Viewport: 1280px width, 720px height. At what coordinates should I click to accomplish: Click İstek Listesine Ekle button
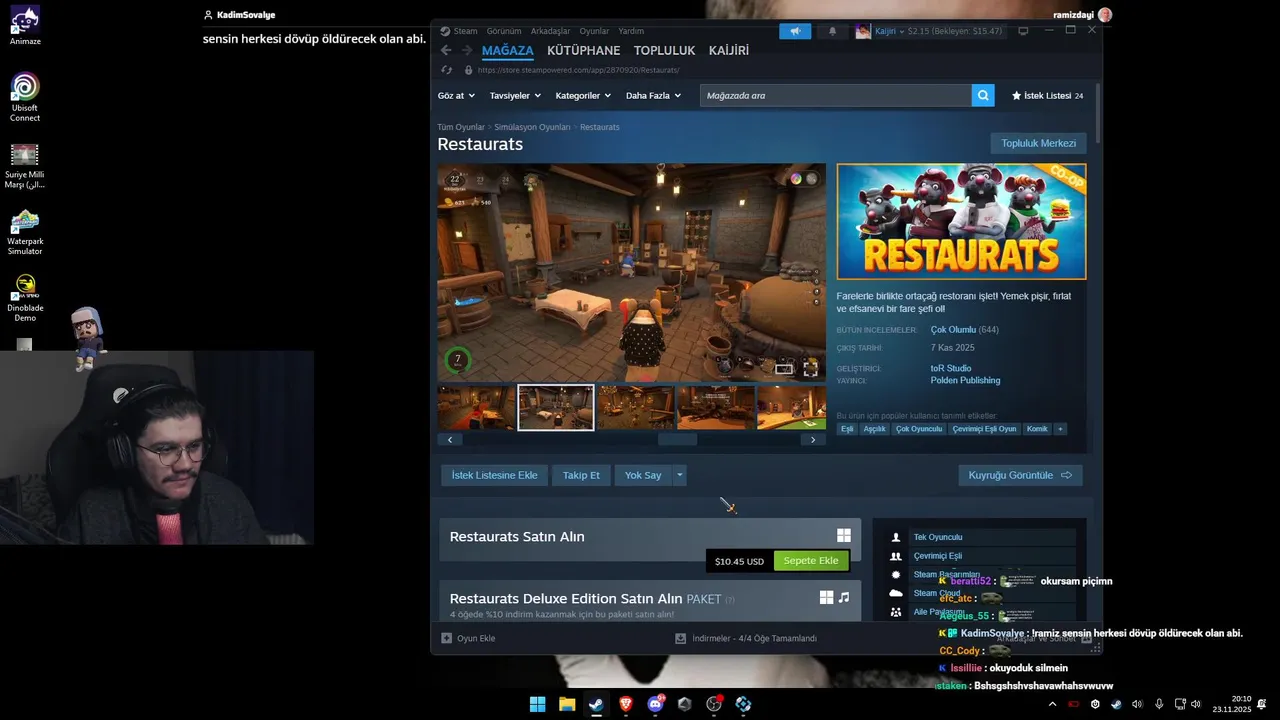(494, 475)
